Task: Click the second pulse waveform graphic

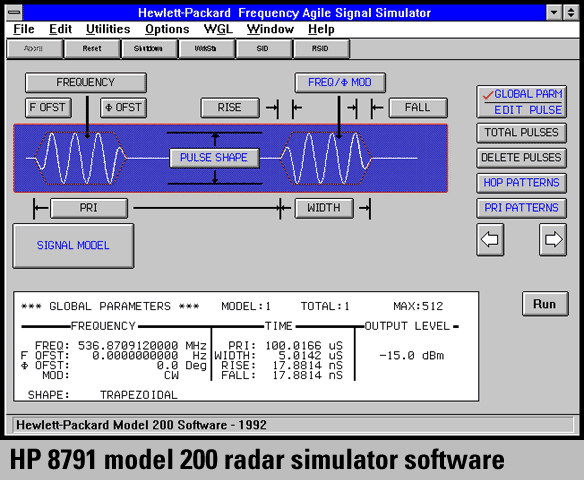Action: [x=326, y=158]
